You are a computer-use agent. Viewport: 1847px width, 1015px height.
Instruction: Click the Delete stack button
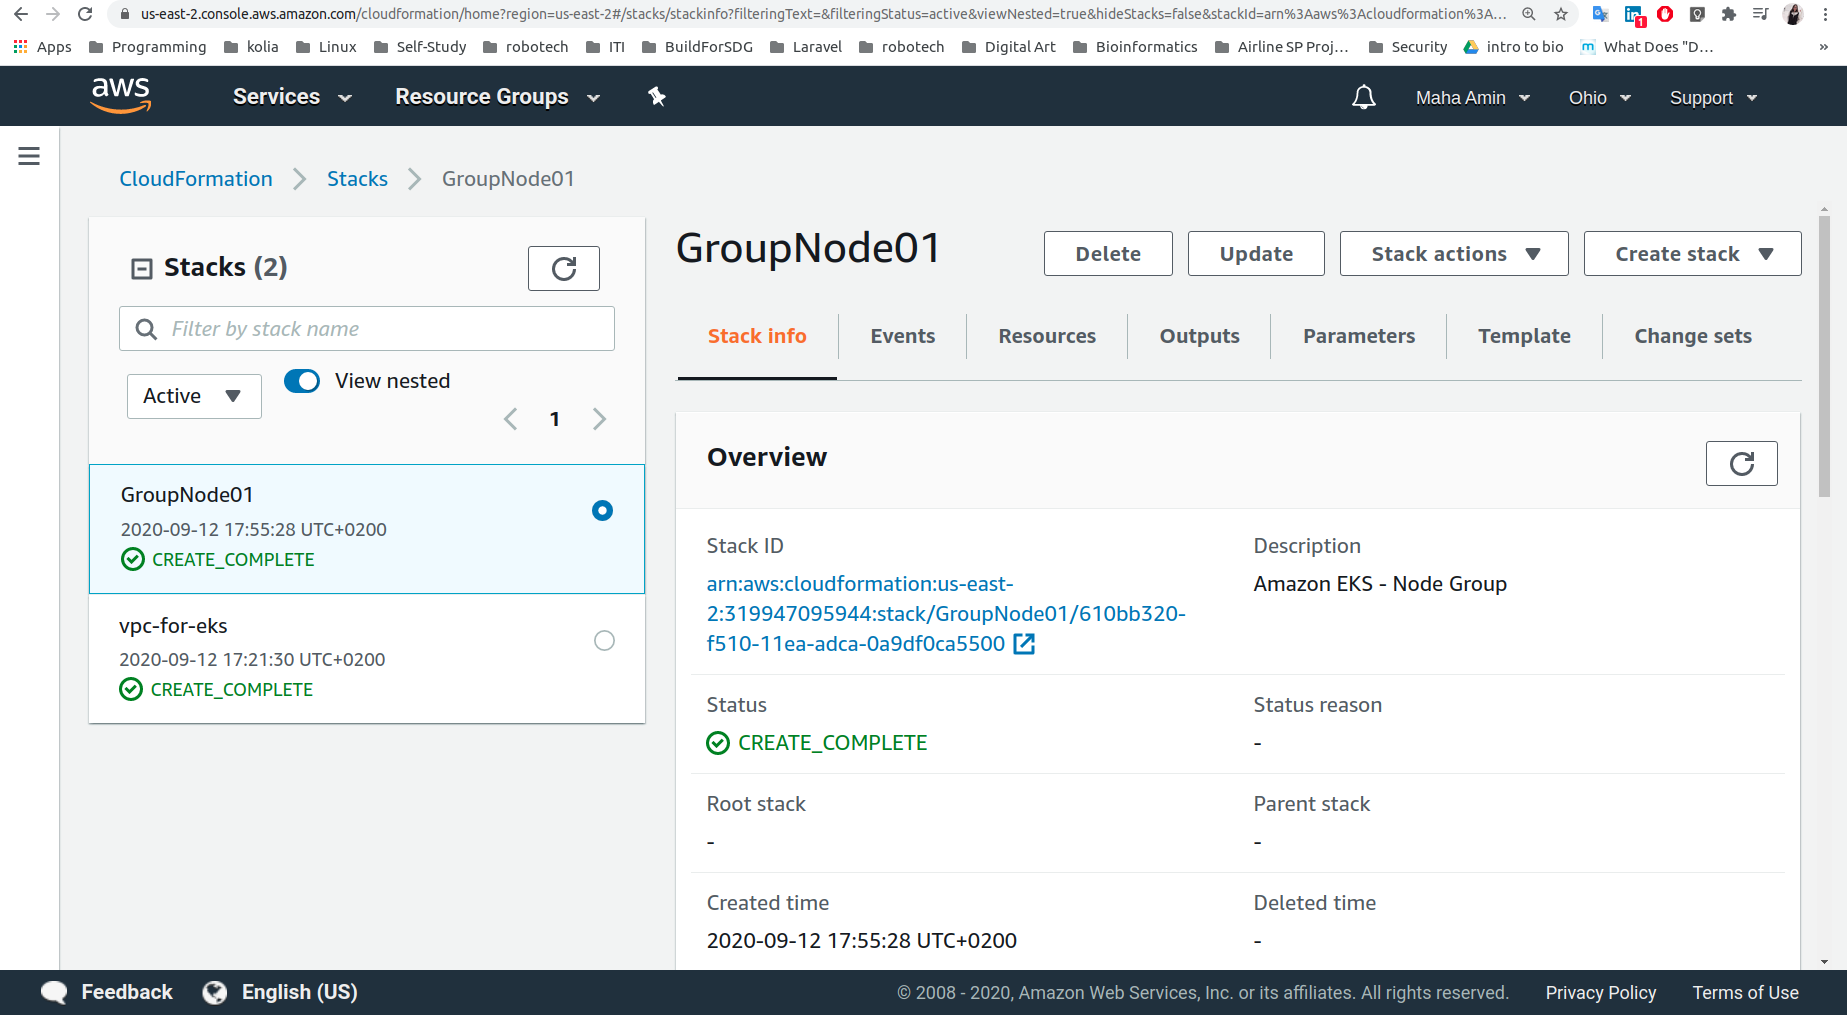1108,254
